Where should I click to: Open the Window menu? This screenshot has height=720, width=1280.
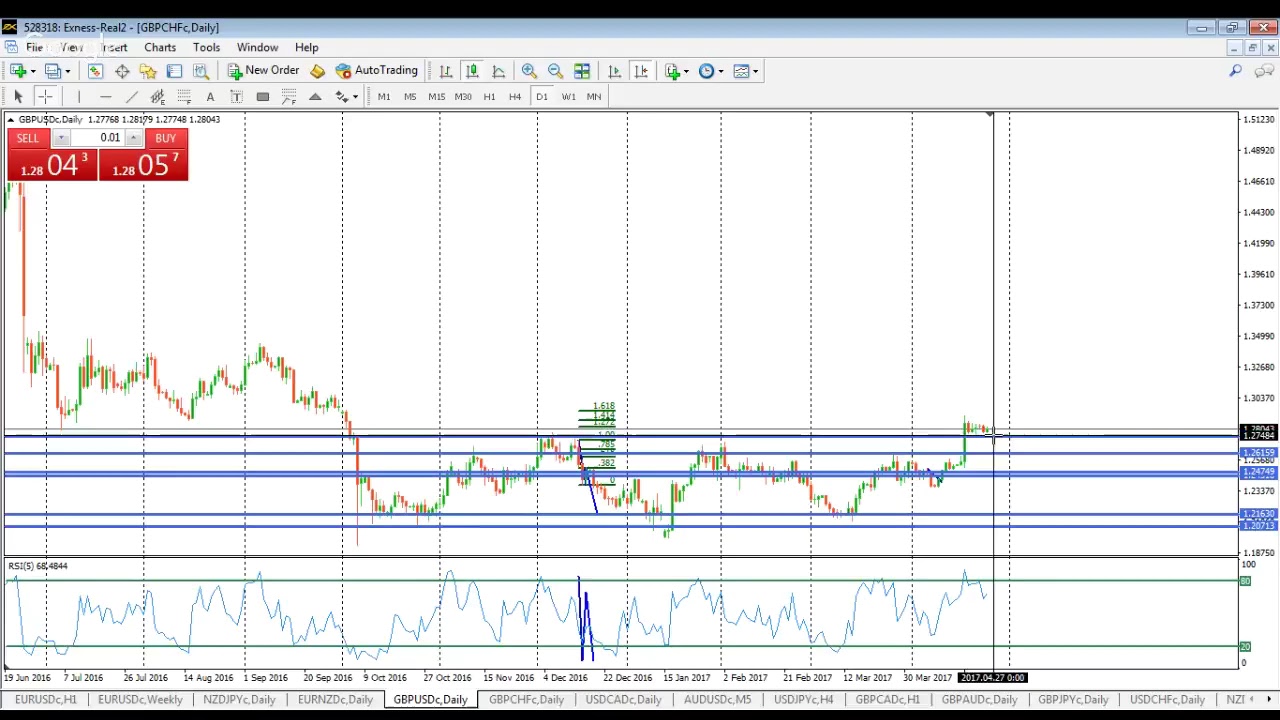point(257,48)
